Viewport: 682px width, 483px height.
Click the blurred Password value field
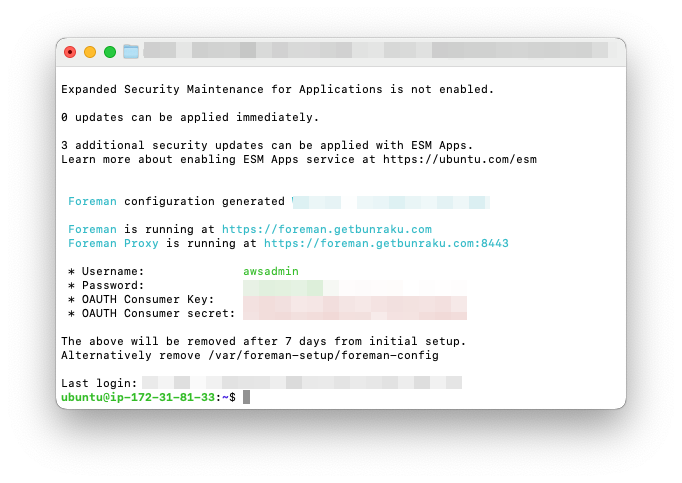click(300, 286)
